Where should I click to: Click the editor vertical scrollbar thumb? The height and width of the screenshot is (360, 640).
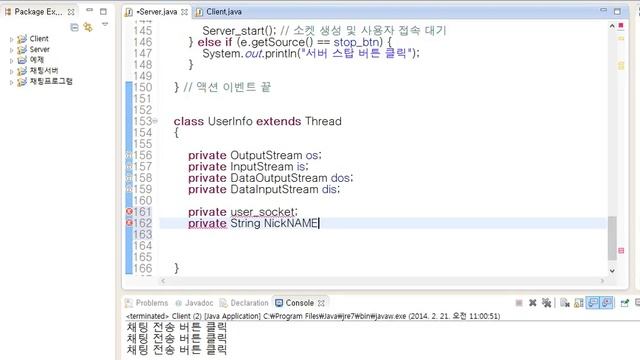(x=612, y=238)
